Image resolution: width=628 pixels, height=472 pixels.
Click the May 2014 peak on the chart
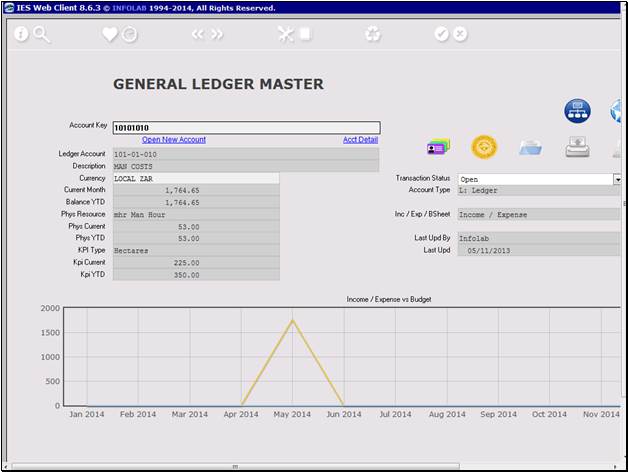[x=293, y=320]
